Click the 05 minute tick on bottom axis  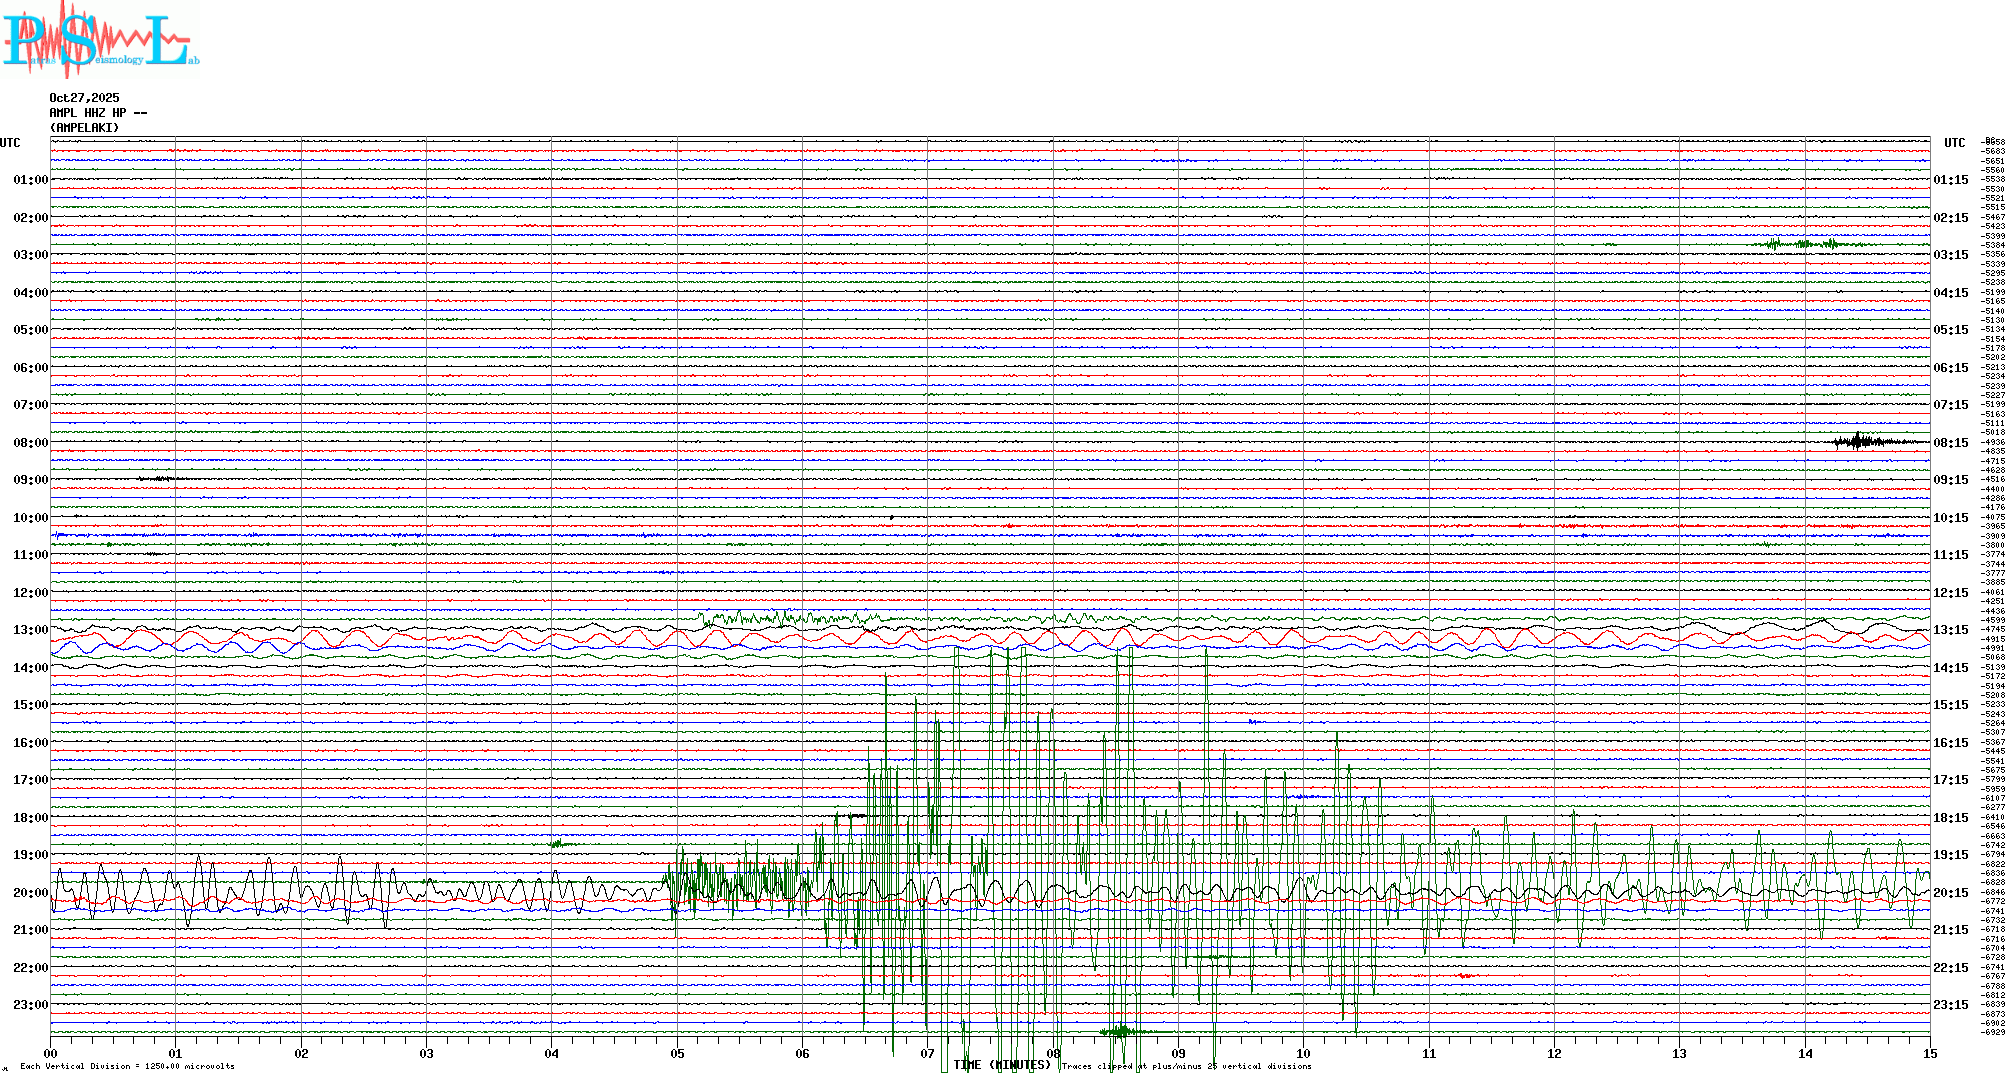[677, 1053]
